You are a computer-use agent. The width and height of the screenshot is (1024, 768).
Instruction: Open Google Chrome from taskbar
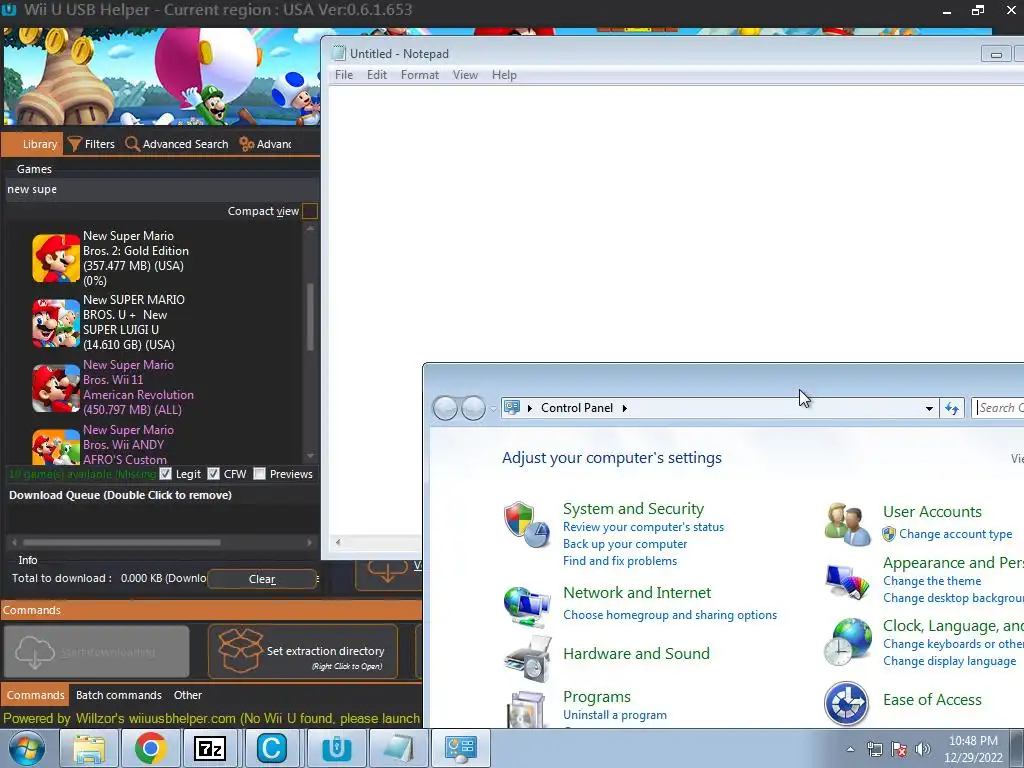[x=150, y=748]
